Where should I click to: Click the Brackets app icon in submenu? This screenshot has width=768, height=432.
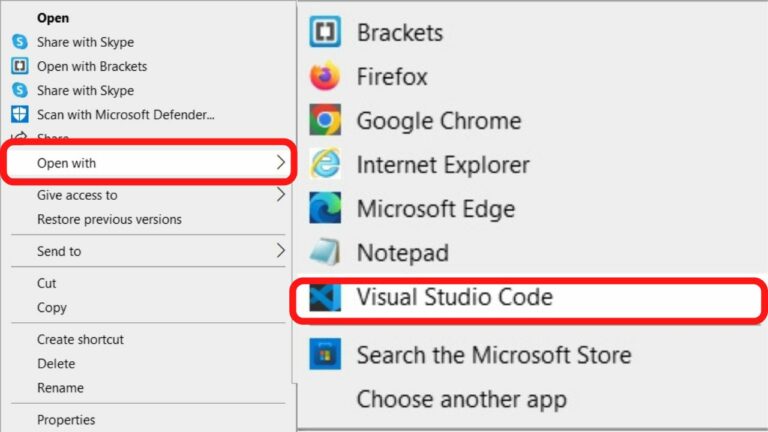tap(325, 33)
